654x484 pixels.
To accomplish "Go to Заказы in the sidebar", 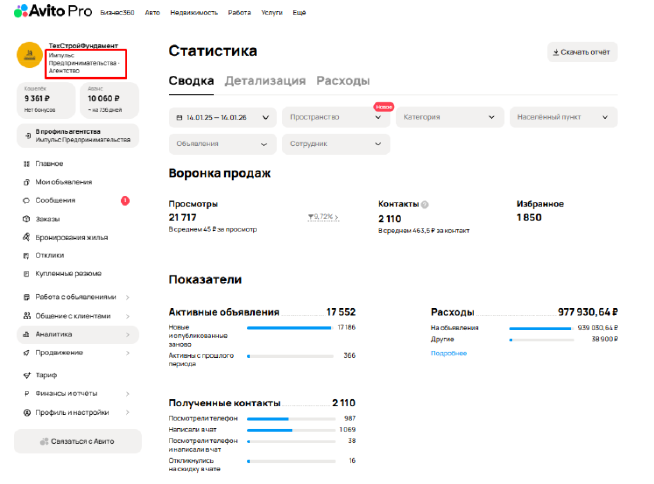I will [x=48, y=219].
